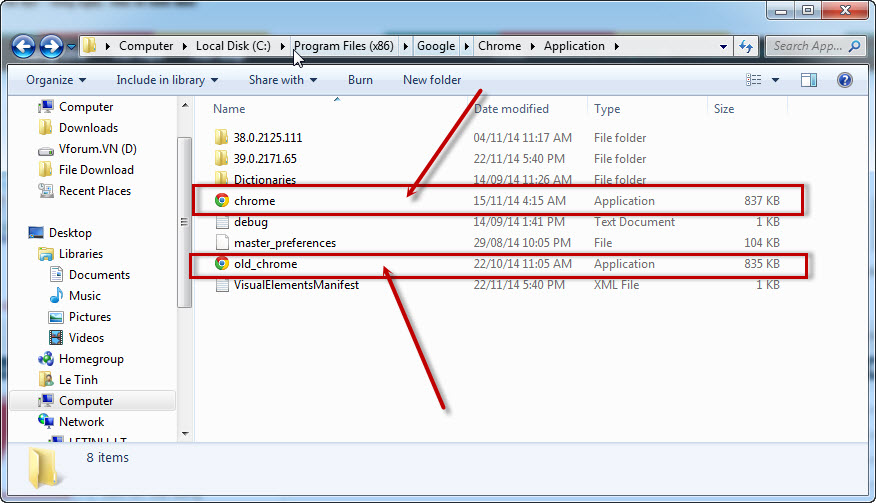876x503 pixels.
Task: Click Application breadcrumb segment
Action: click(x=574, y=46)
